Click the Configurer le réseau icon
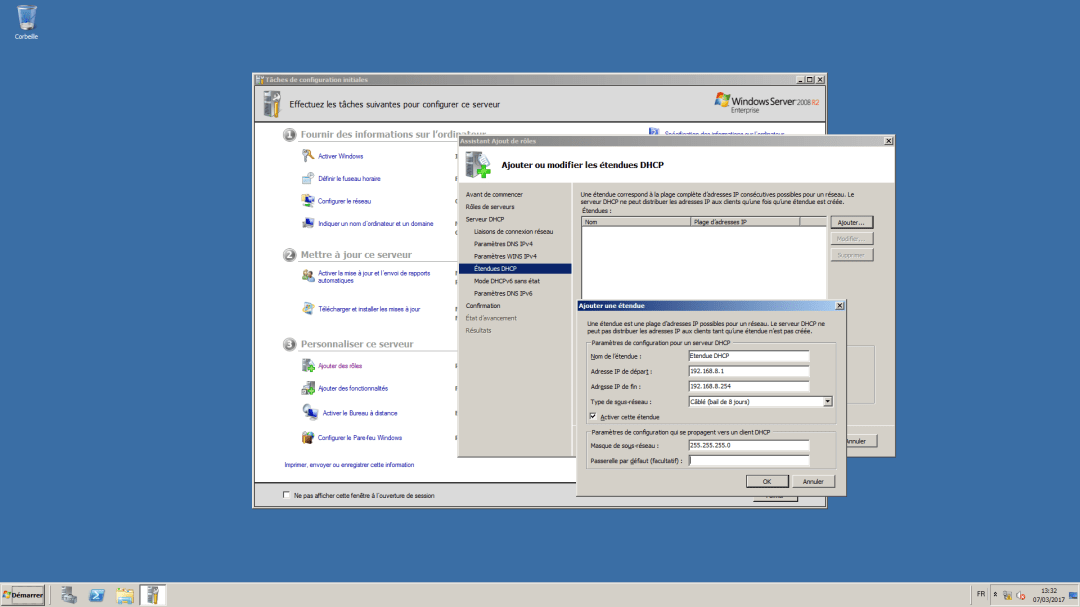Screen dimensions: 1080x607 click(x=306, y=200)
